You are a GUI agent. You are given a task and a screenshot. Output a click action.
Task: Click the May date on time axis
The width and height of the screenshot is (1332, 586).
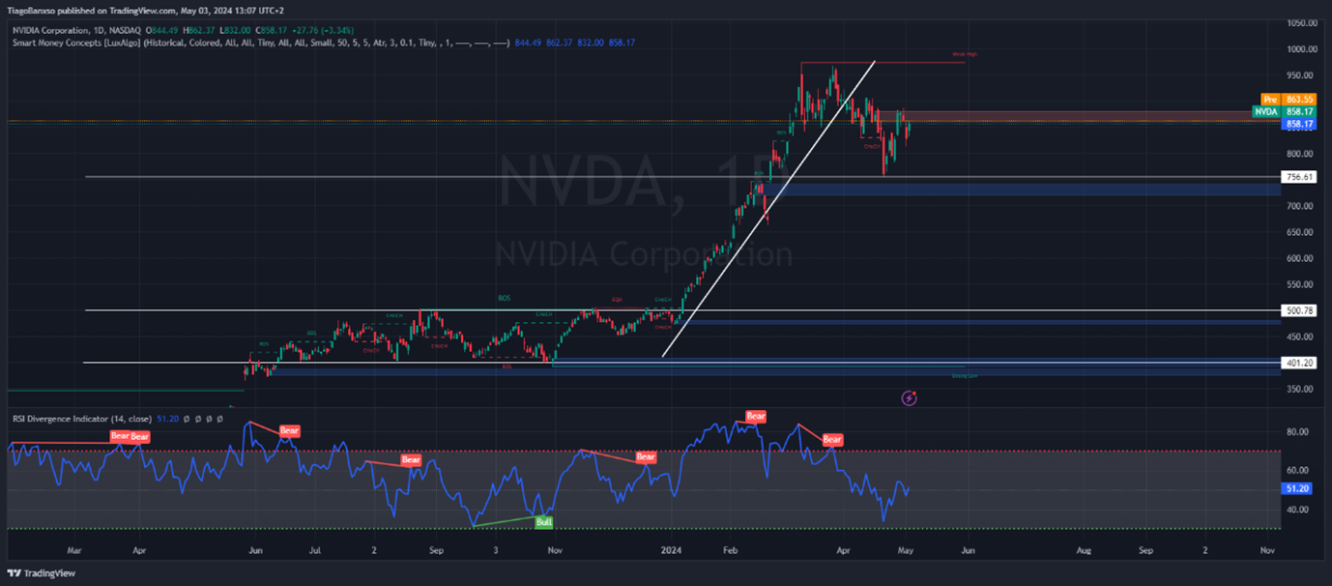point(905,550)
